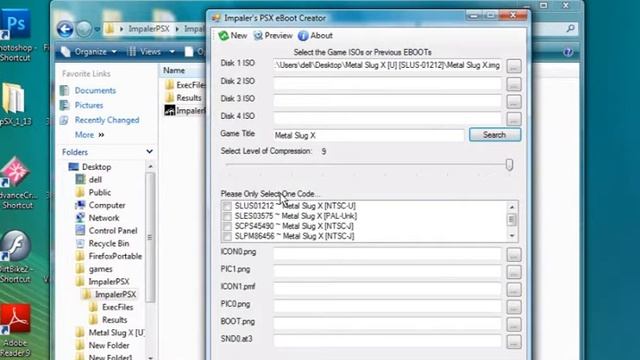
Task: Click the SND0.at3 path field
Action: 387,341
